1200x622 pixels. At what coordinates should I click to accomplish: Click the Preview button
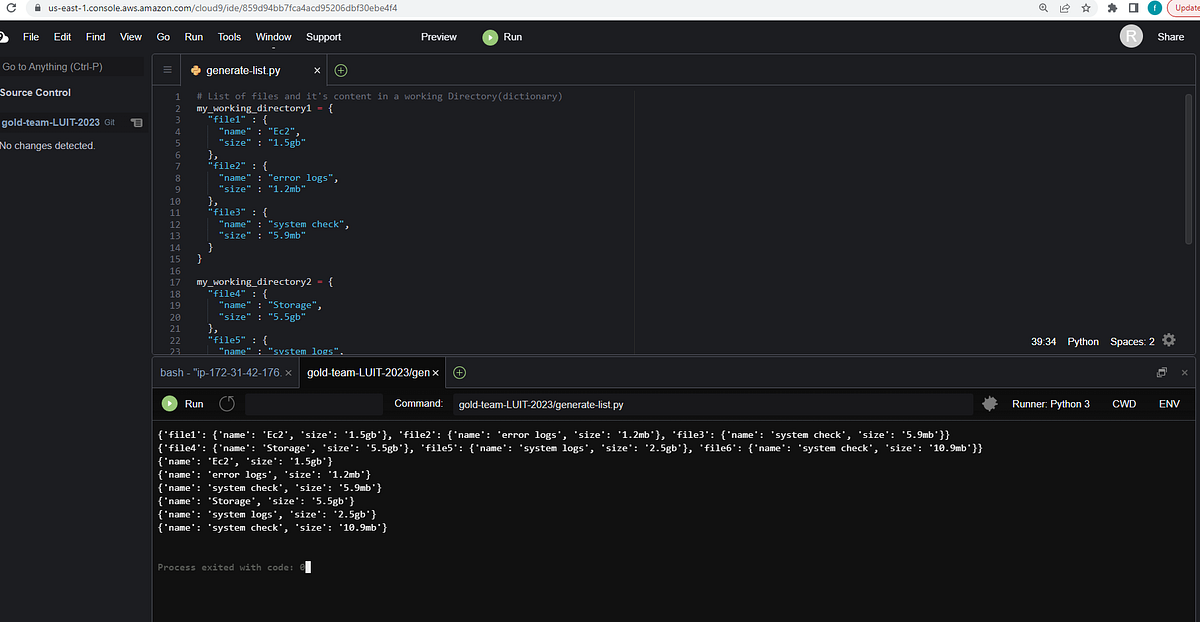pos(438,37)
